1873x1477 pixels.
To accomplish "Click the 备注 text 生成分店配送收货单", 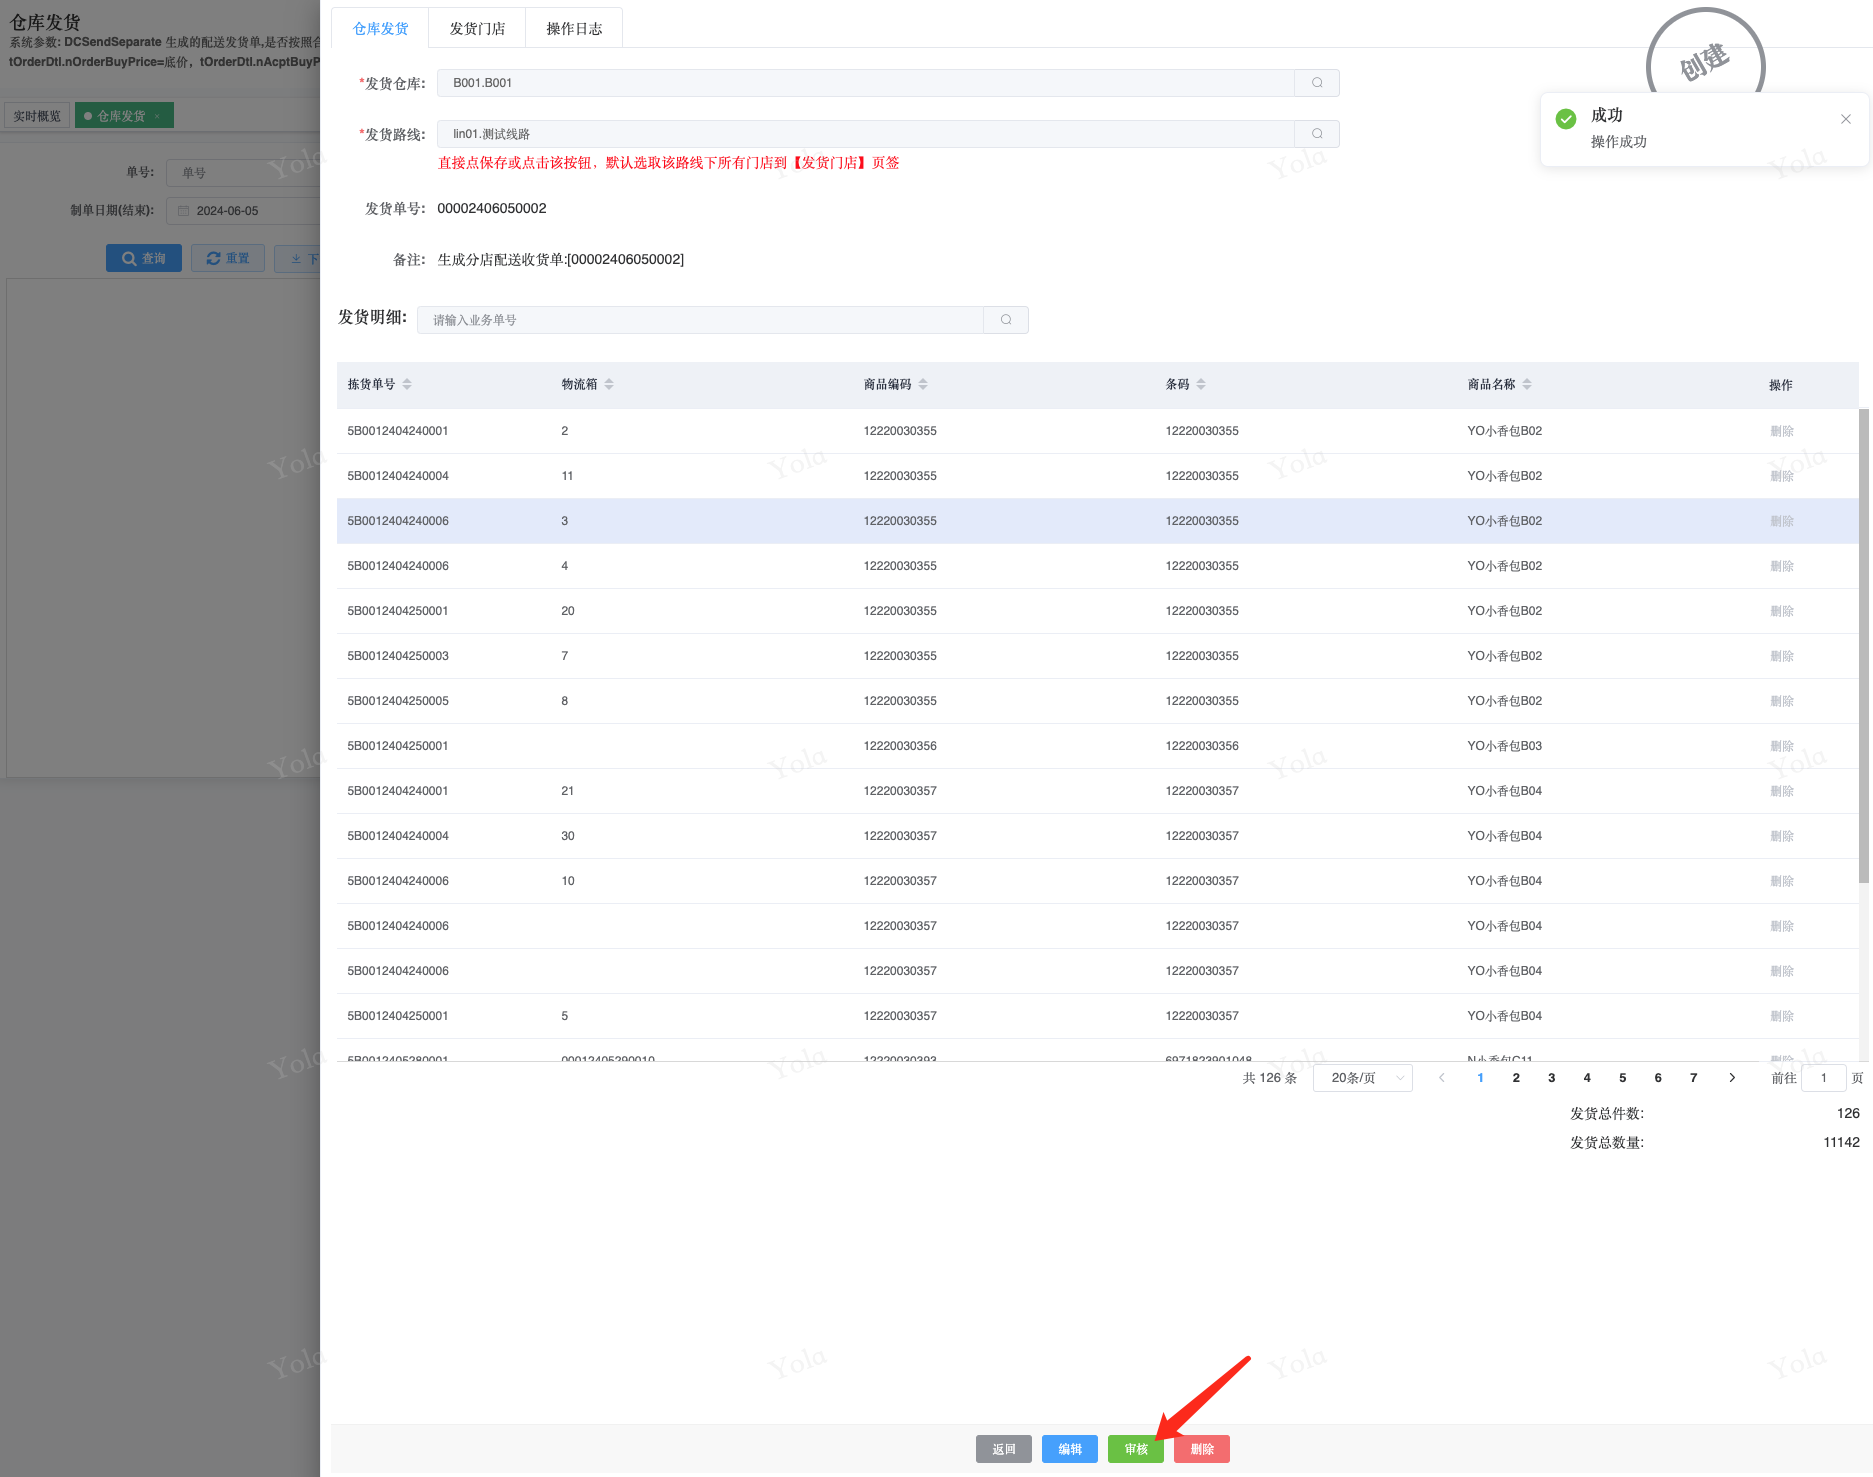I will [x=561, y=259].
